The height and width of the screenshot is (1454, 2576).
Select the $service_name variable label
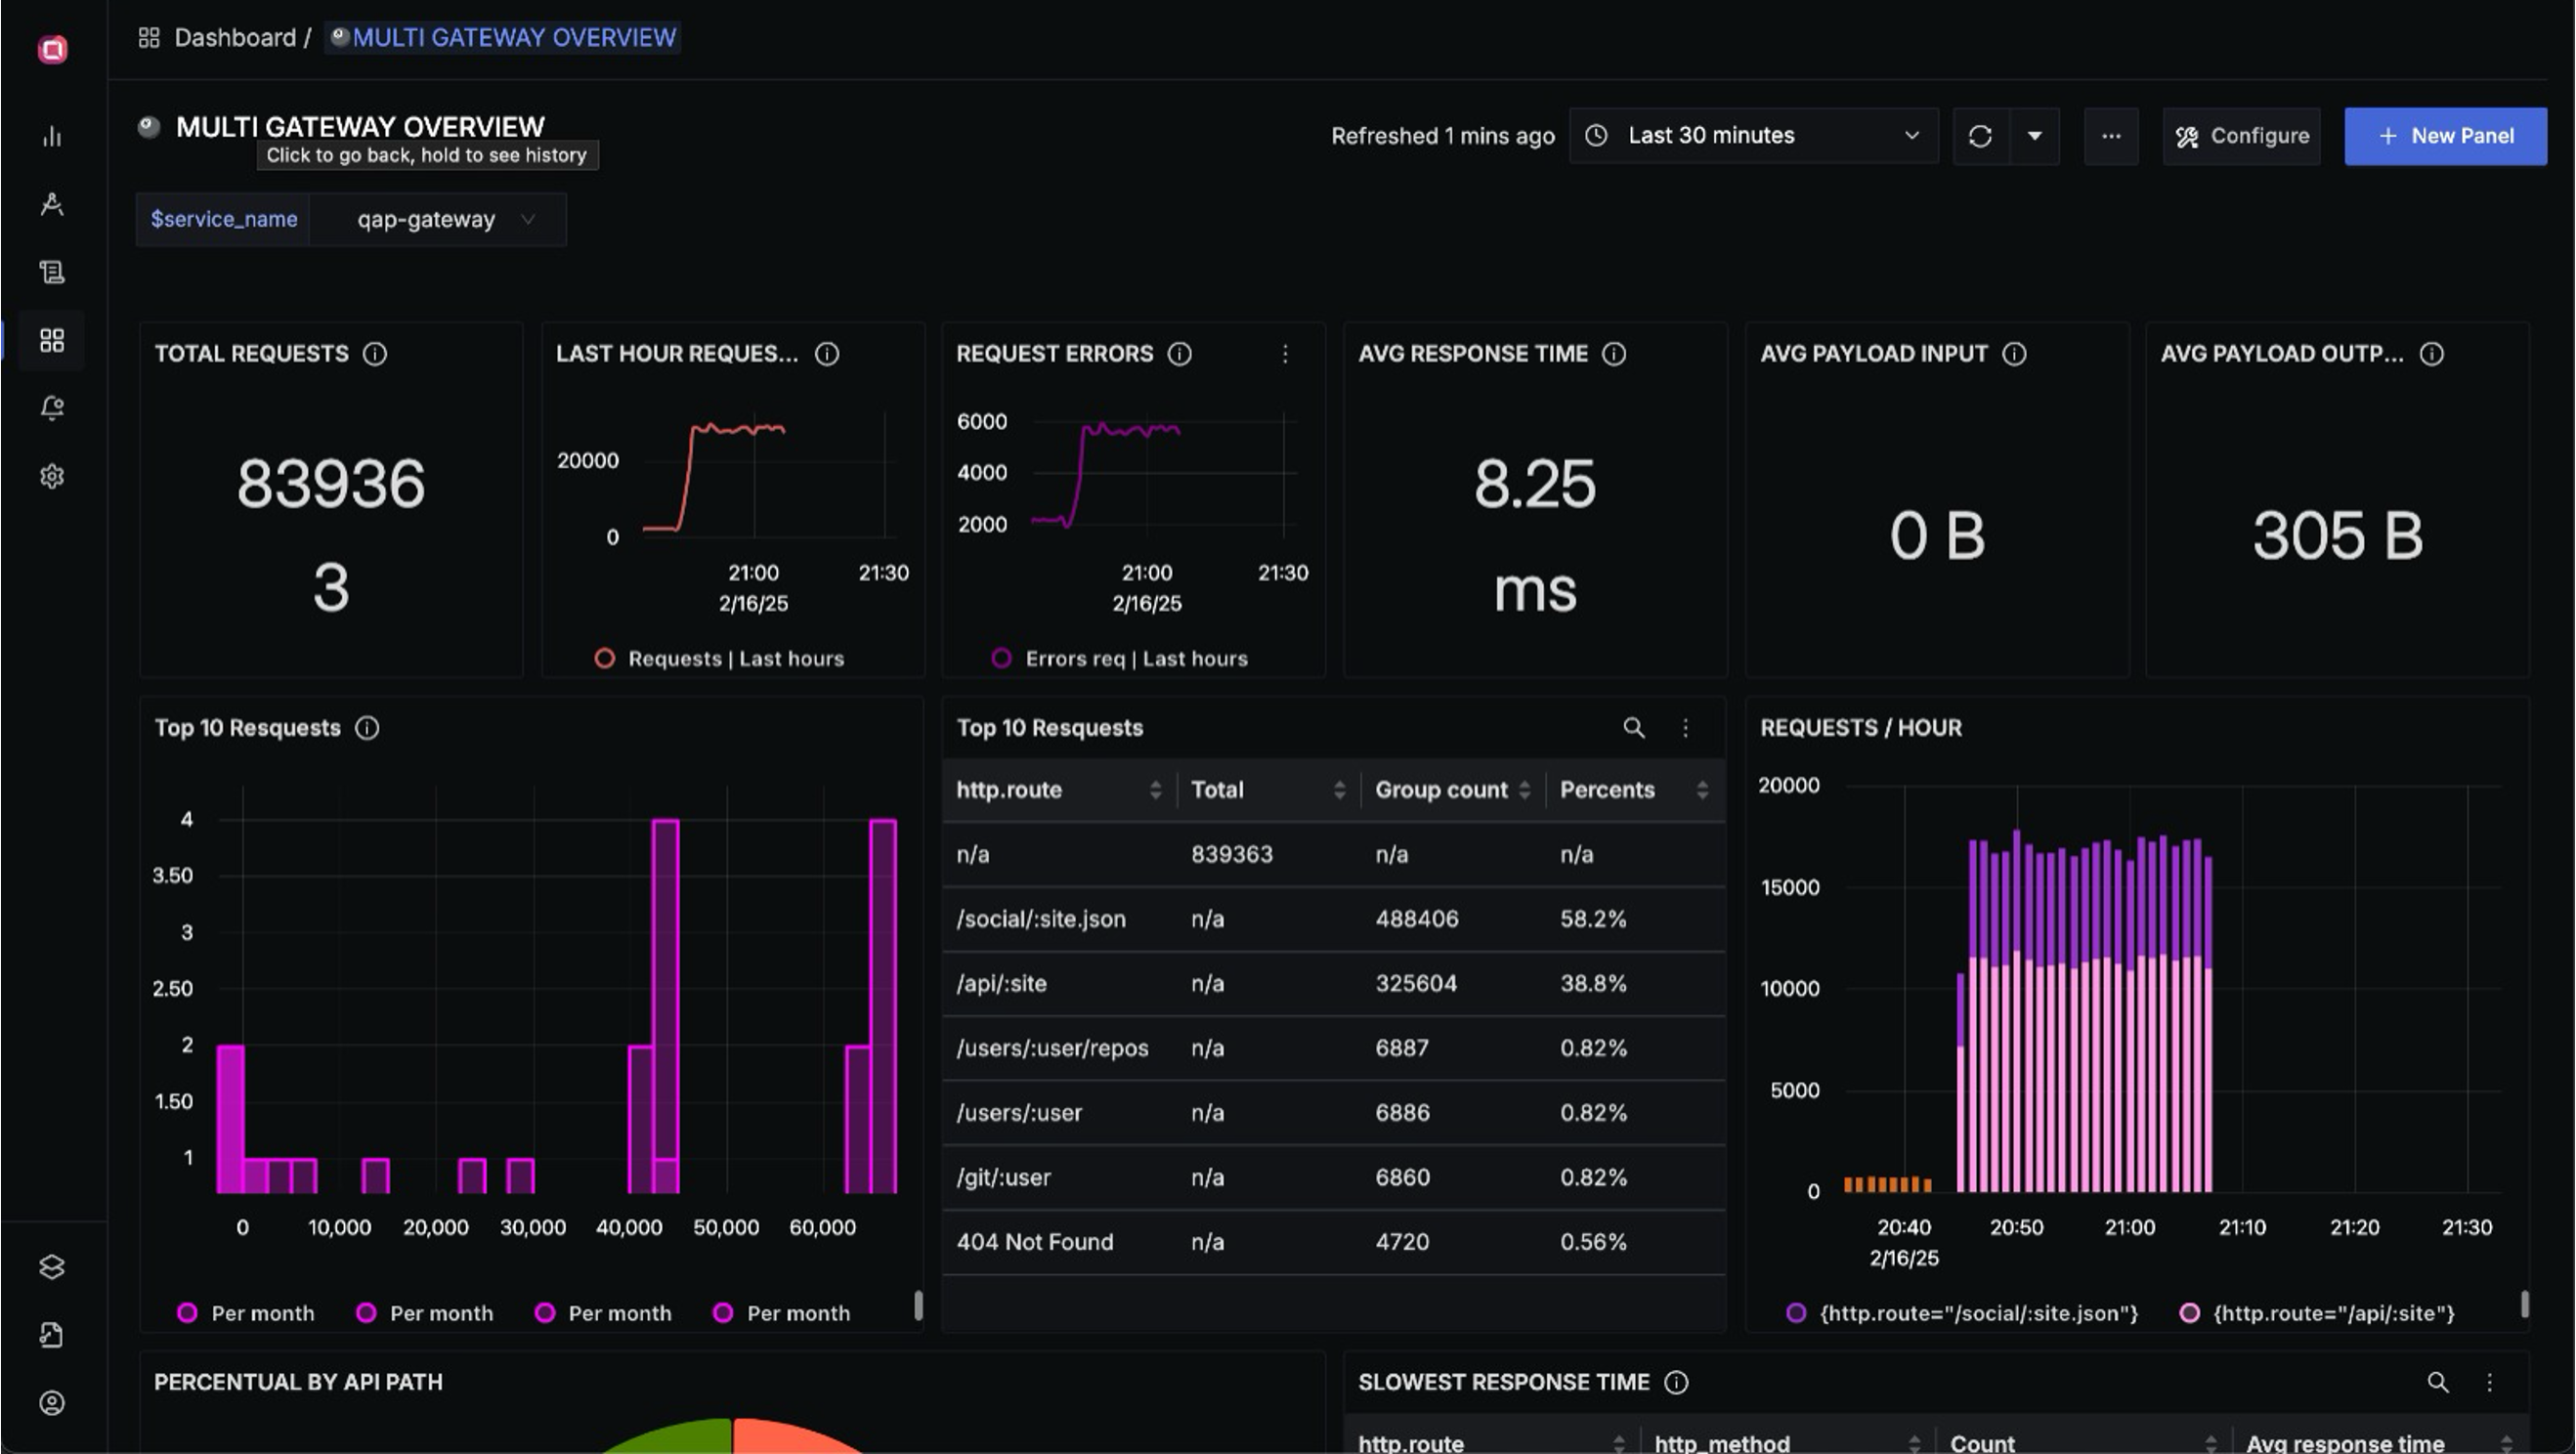click(x=223, y=218)
